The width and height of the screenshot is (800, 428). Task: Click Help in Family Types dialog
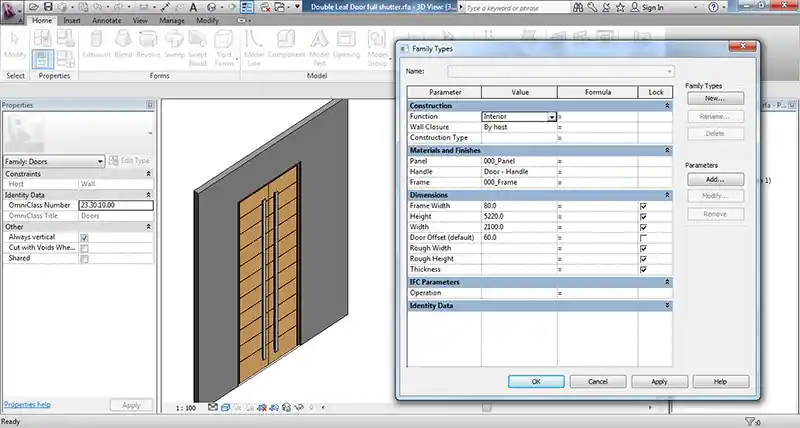coord(720,382)
